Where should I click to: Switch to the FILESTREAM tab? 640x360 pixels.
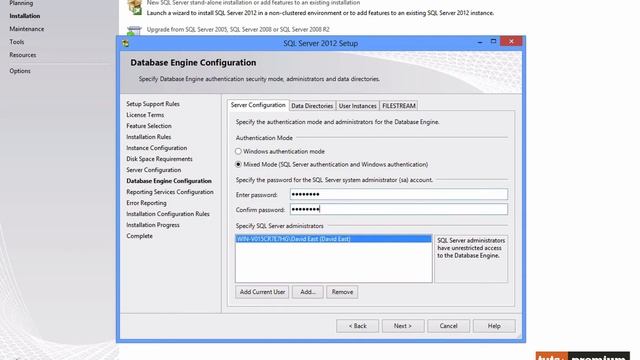[399, 106]
